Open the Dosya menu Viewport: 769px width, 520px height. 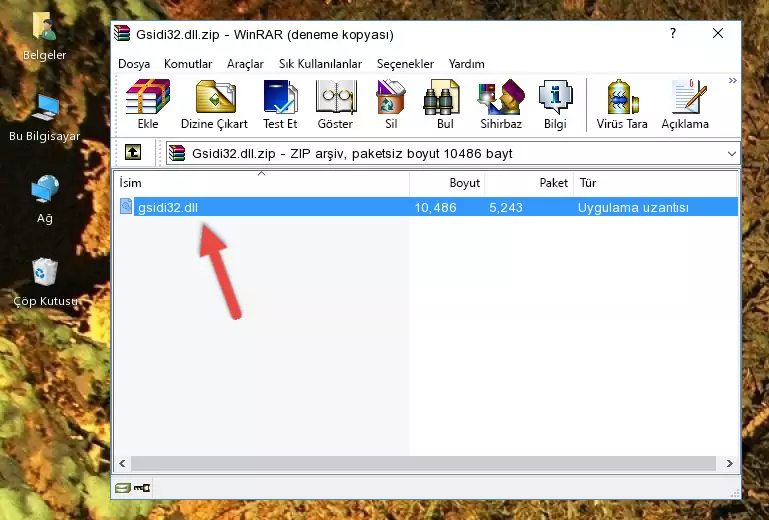134,64
